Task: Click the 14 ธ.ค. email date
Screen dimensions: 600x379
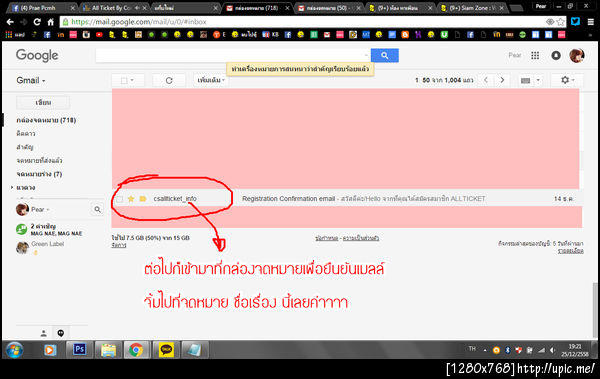Action: pos(563,199)
